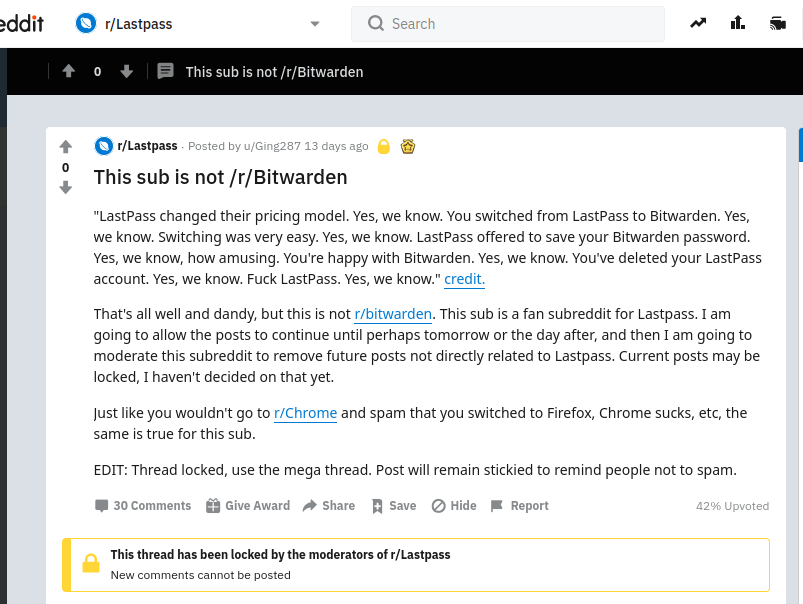Upvote the post beside r/Lastpass title

click(66, 147)
